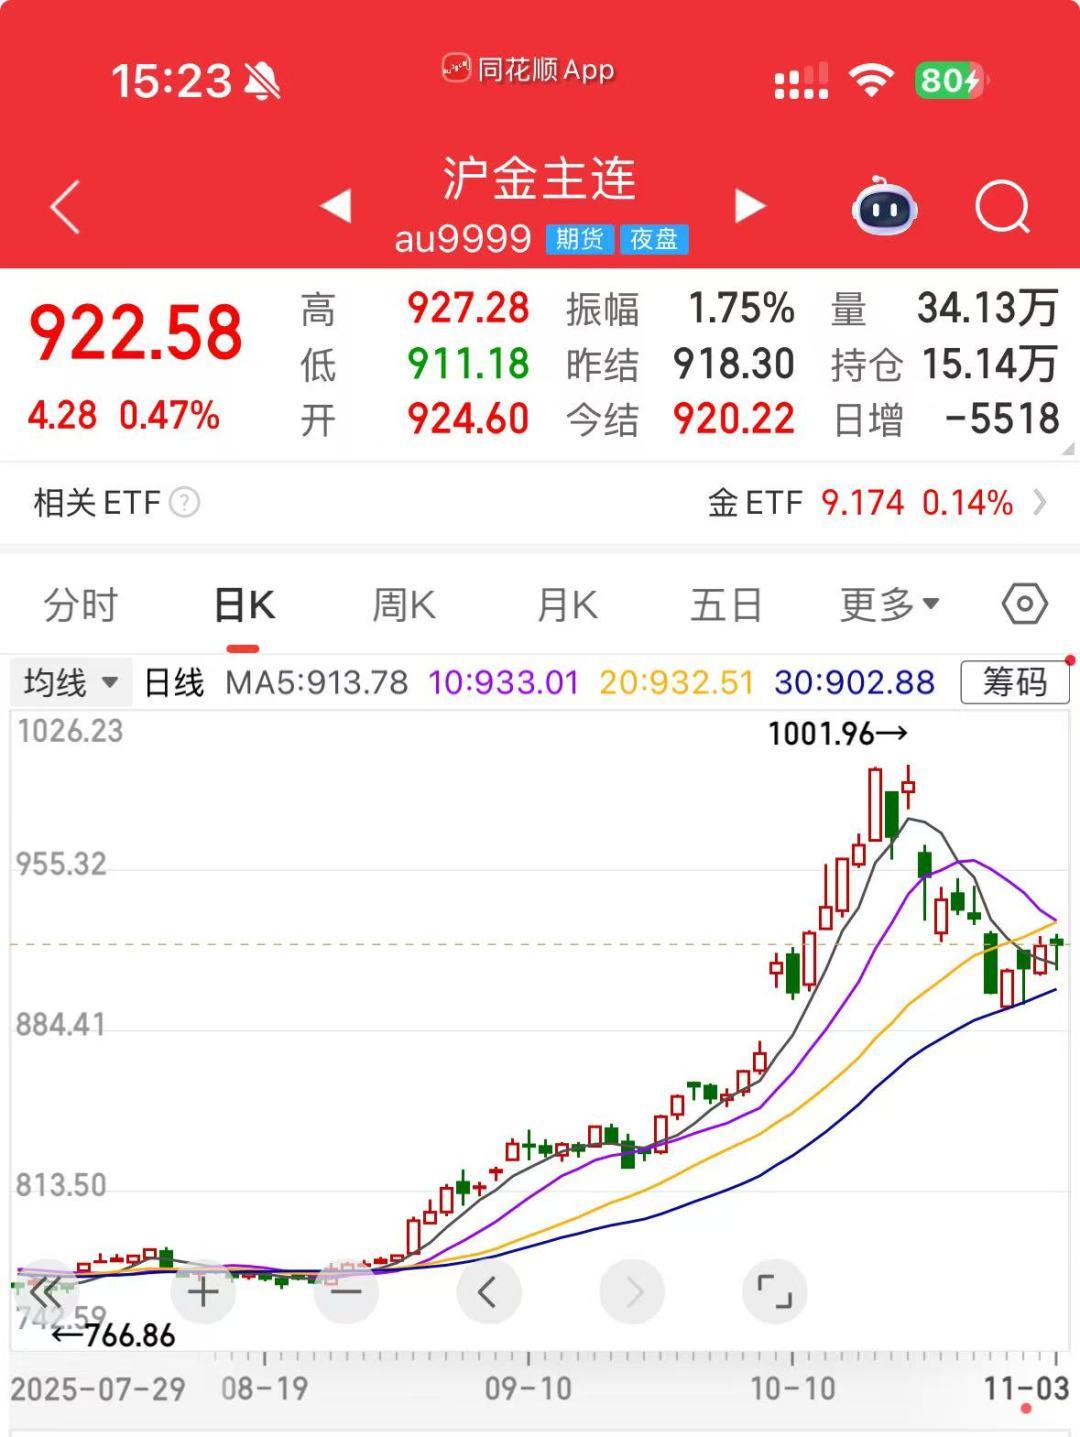This screenshot has width=1080, height=1437.
Task: Switch to next contract with right triangle
Action: pyautogui.click(x=749, y=206)
